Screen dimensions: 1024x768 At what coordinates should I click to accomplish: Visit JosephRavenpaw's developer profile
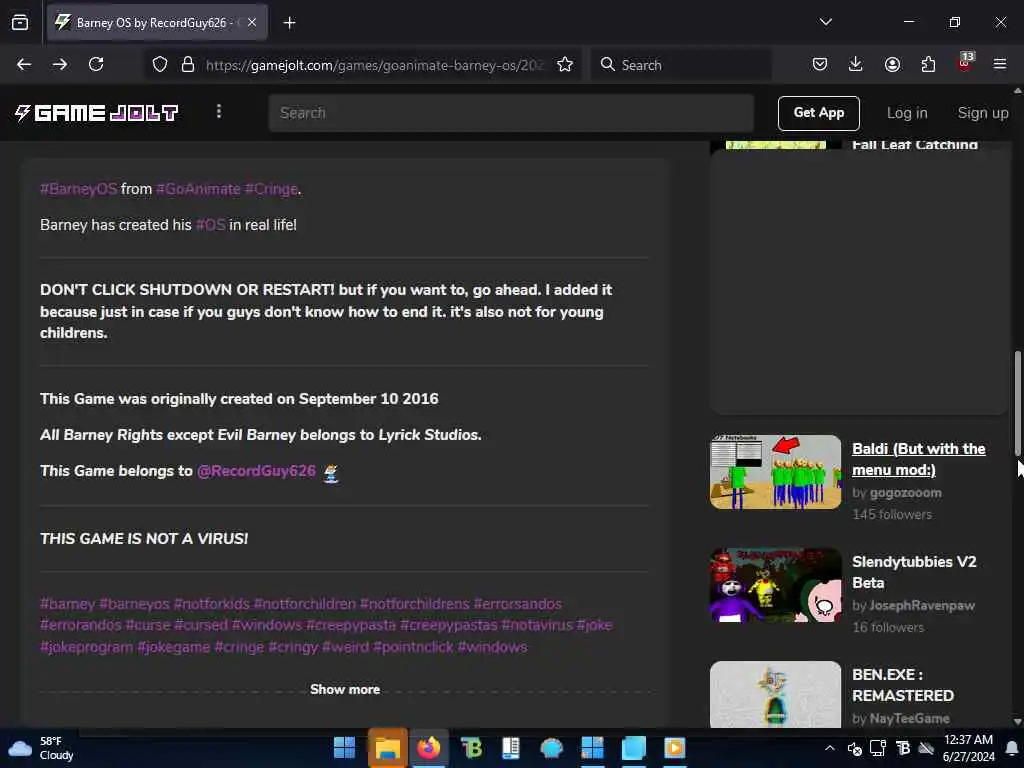coord(921,605)
